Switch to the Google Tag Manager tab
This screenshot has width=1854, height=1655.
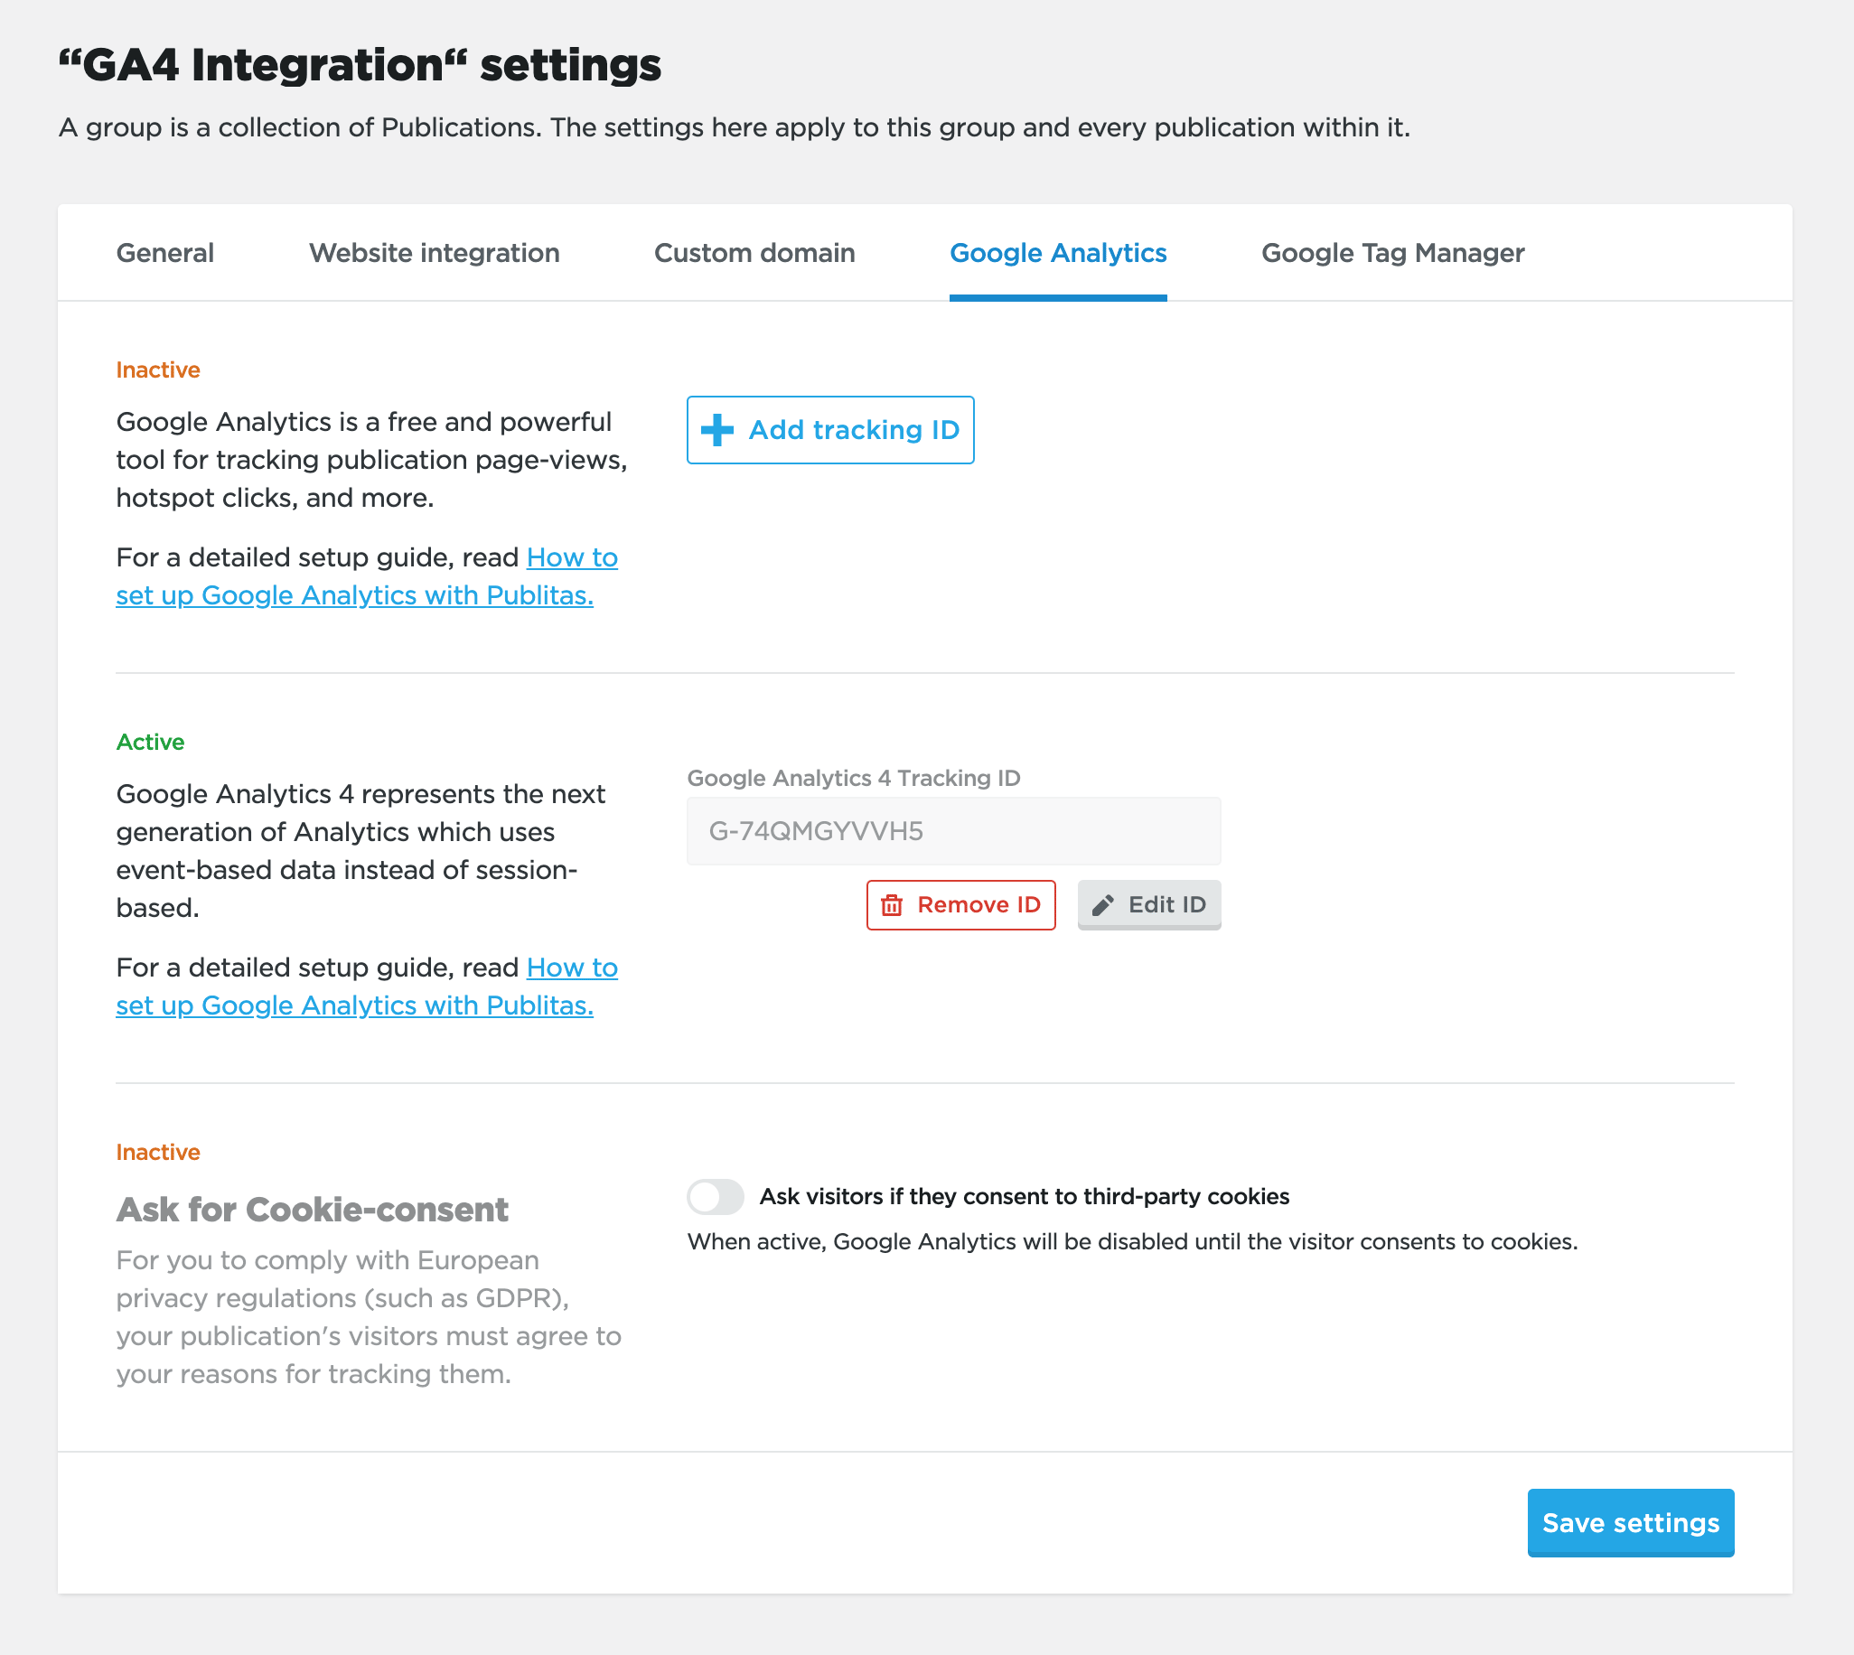1393,253
